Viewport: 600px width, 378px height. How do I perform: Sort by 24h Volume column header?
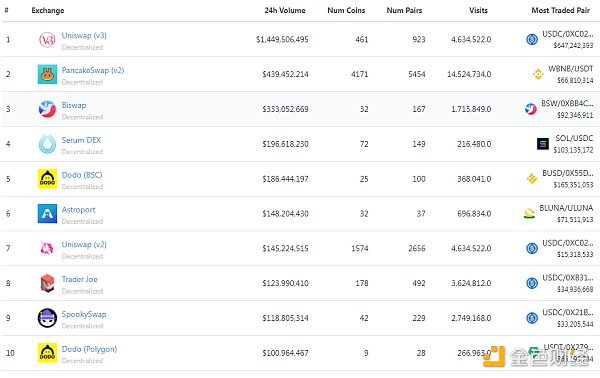[x=285, y=10]
